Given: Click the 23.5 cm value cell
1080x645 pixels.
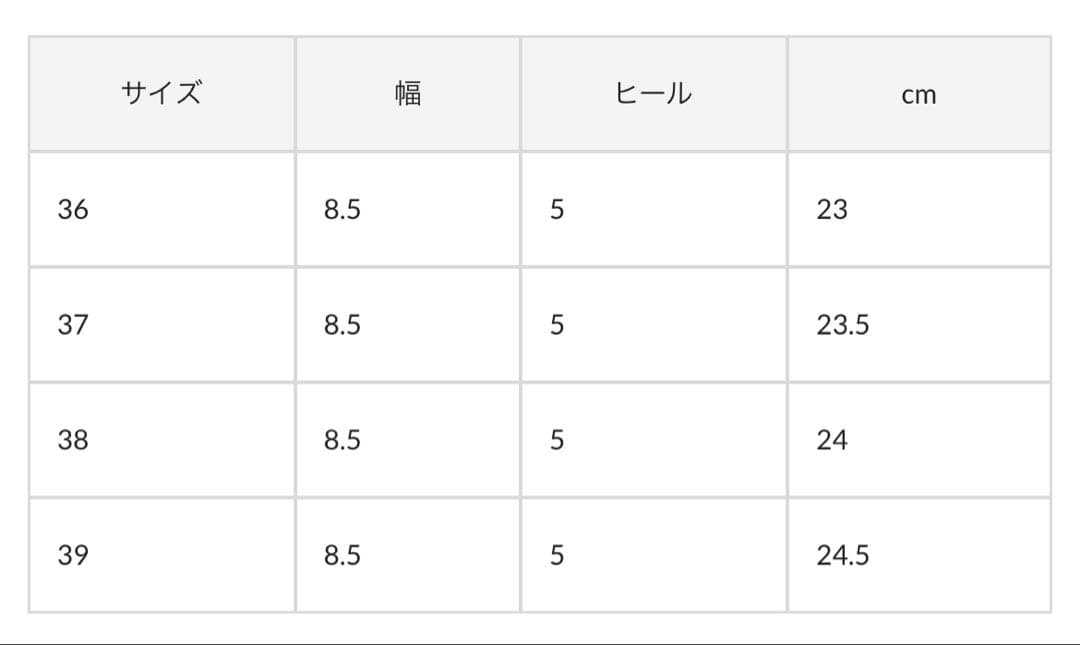Looking at the screenshot, I should point(842,325).
